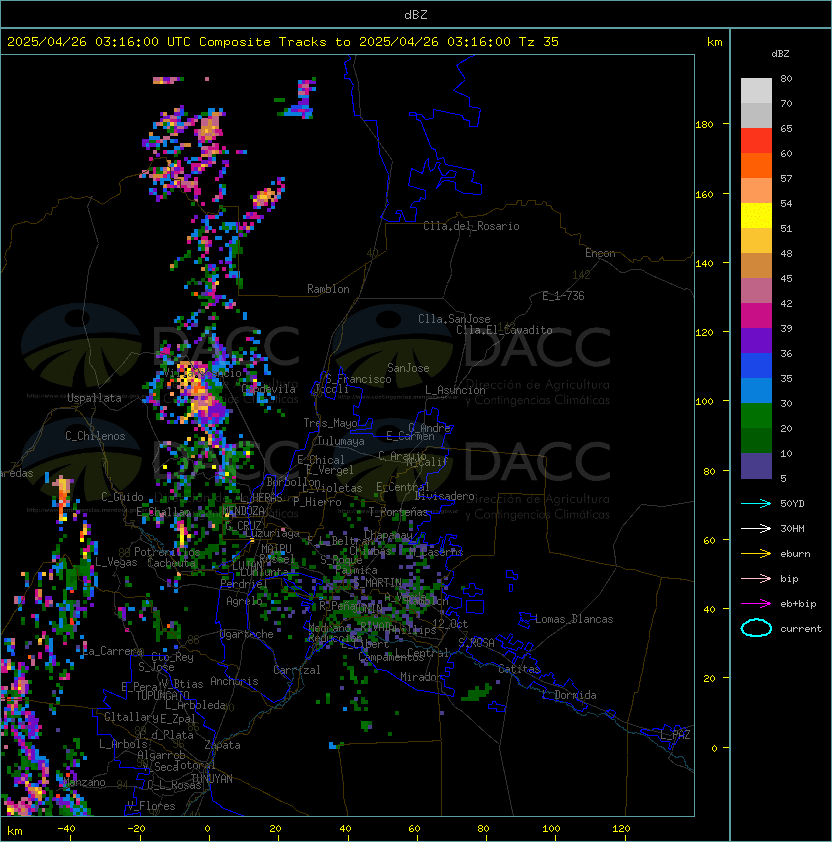Image resolution: width=832 pixels, height=842 pixels.
Task: Click the 'Encon' place label
Action: point(600,253)
